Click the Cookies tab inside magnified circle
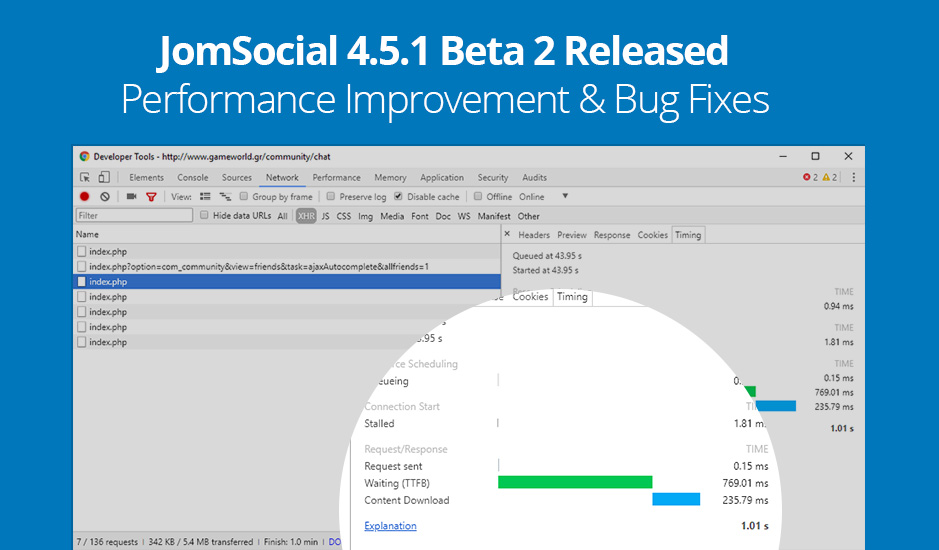This screenshot has width=939, height=550. 531,297
